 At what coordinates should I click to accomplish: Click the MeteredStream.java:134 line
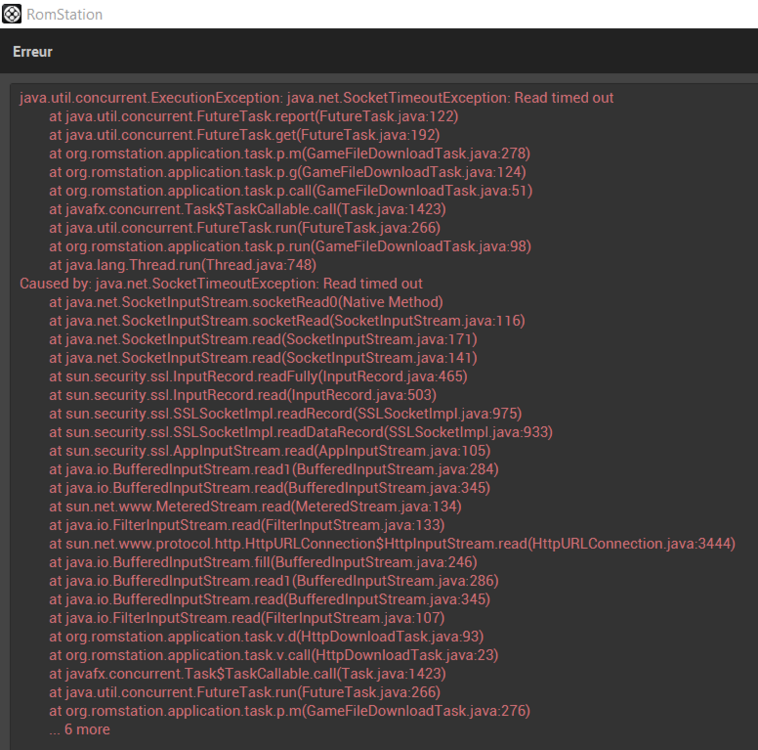pyautogui.click(x=255, y=507)
